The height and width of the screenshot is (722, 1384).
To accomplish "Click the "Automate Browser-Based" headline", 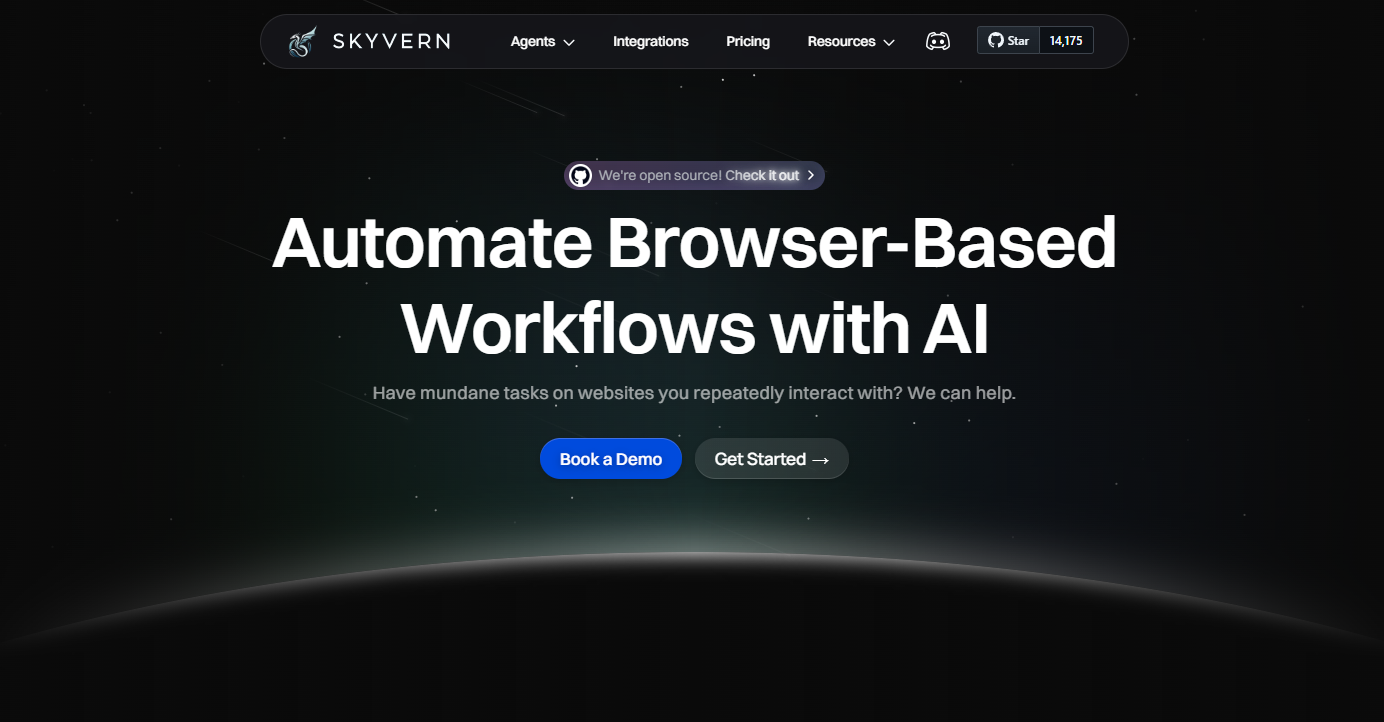I will 694,243.
